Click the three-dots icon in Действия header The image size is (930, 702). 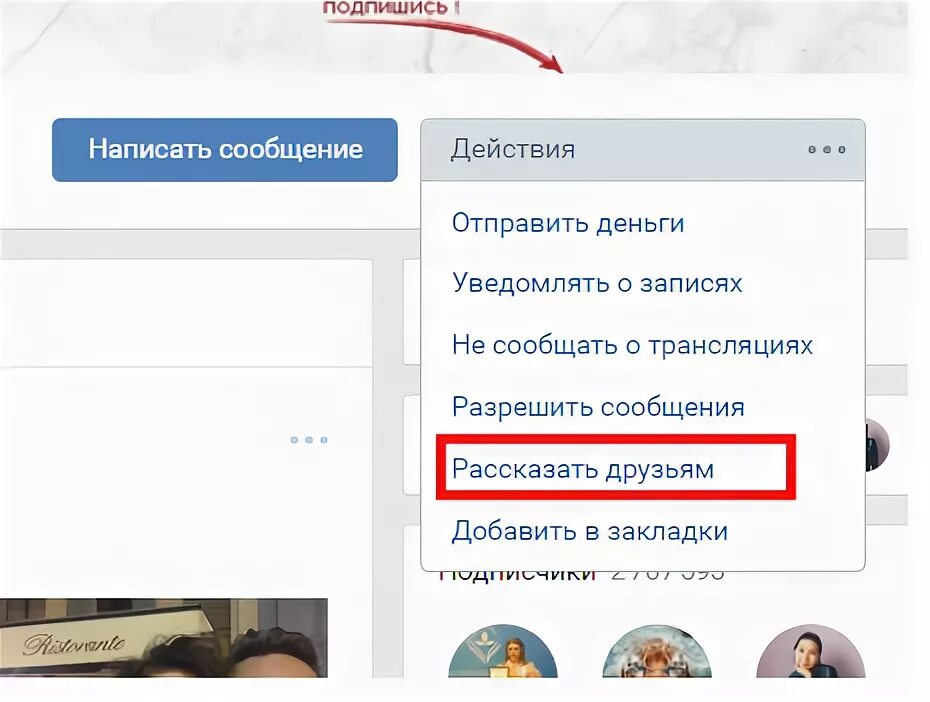(x=827, y=149)
